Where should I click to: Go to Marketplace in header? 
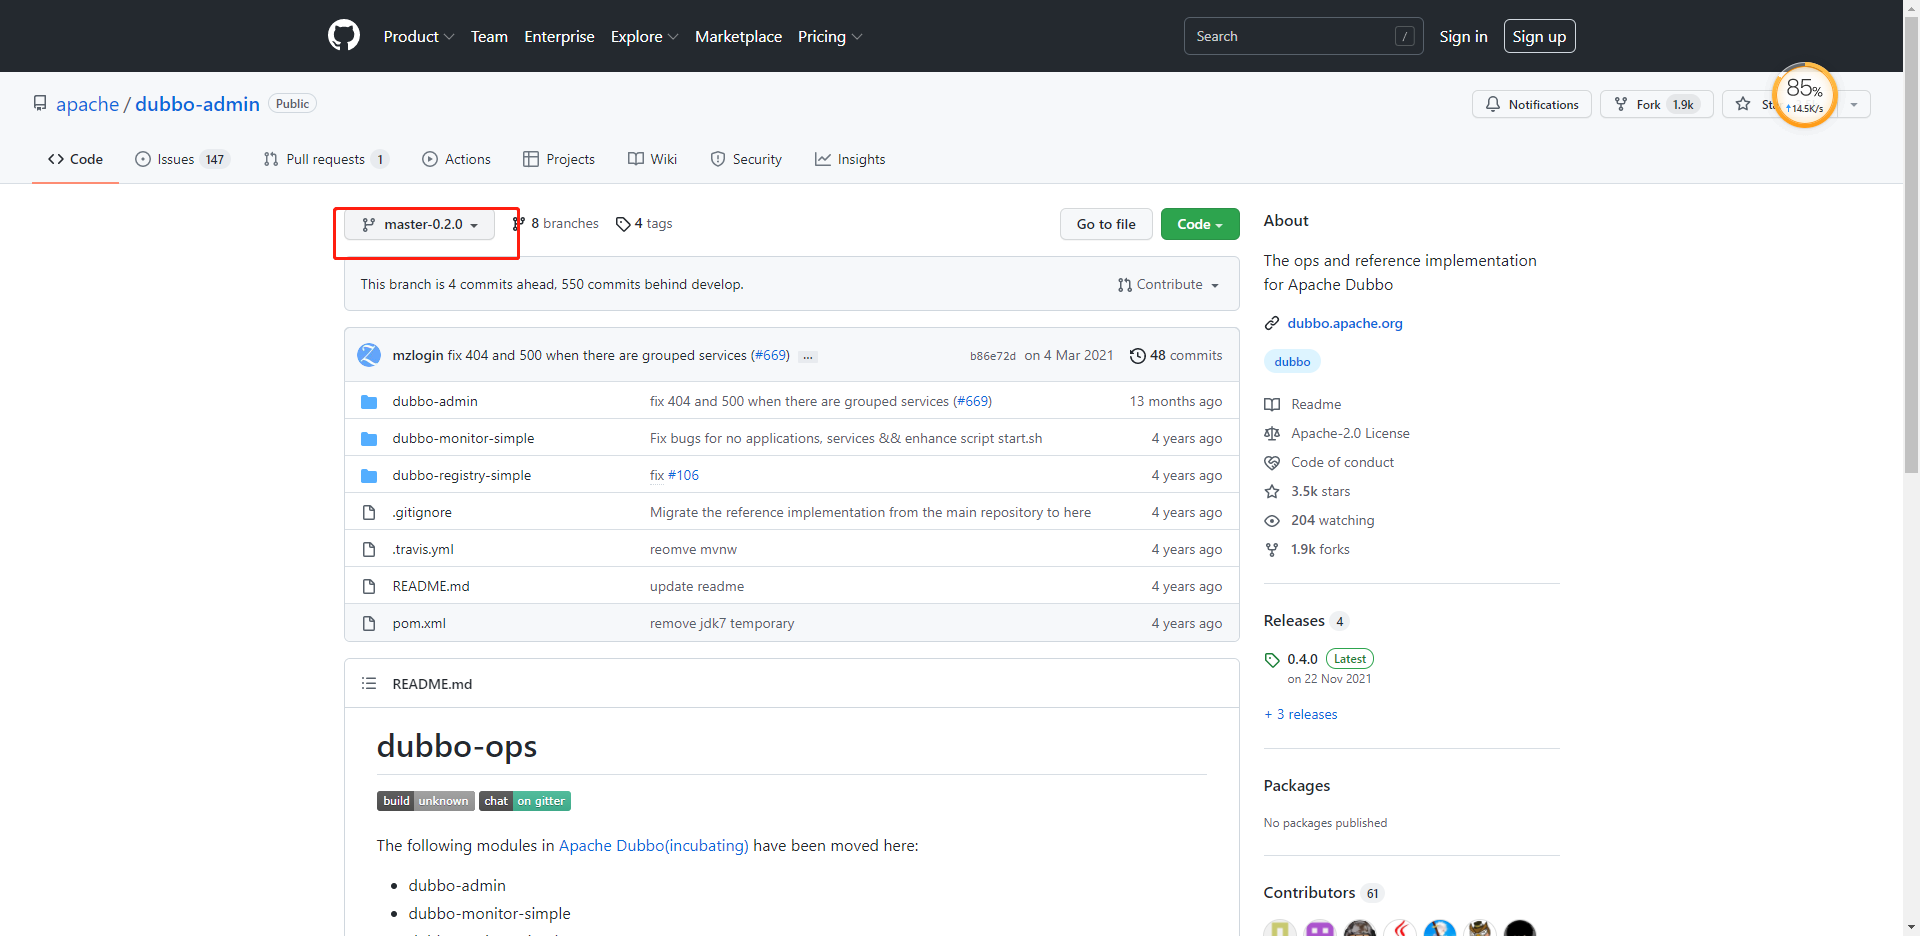[738, 36]
